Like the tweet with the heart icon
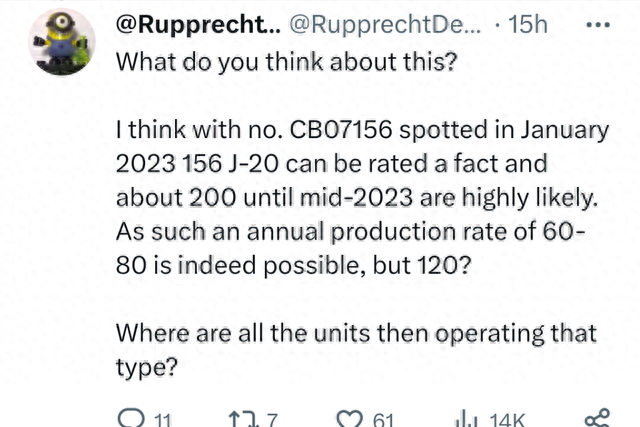This screenshot has height=427, width=640. pos(350,418)
